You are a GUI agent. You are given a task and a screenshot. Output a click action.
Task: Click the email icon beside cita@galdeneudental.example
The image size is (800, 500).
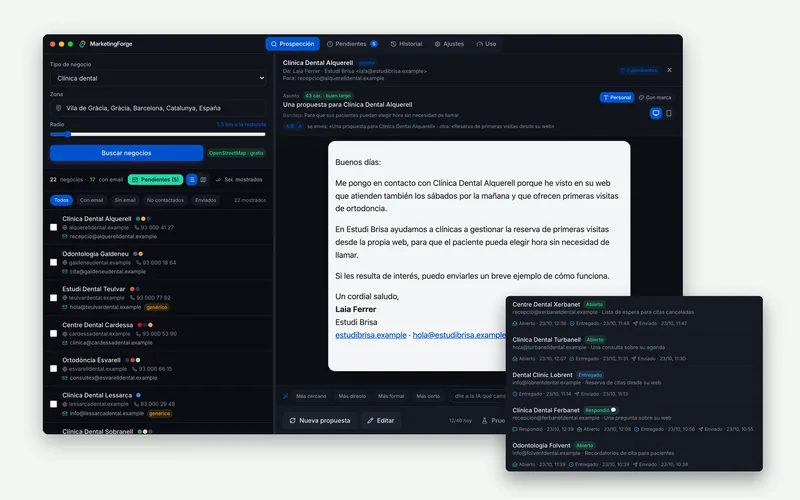pyautogui.click(x=65, y=272)
